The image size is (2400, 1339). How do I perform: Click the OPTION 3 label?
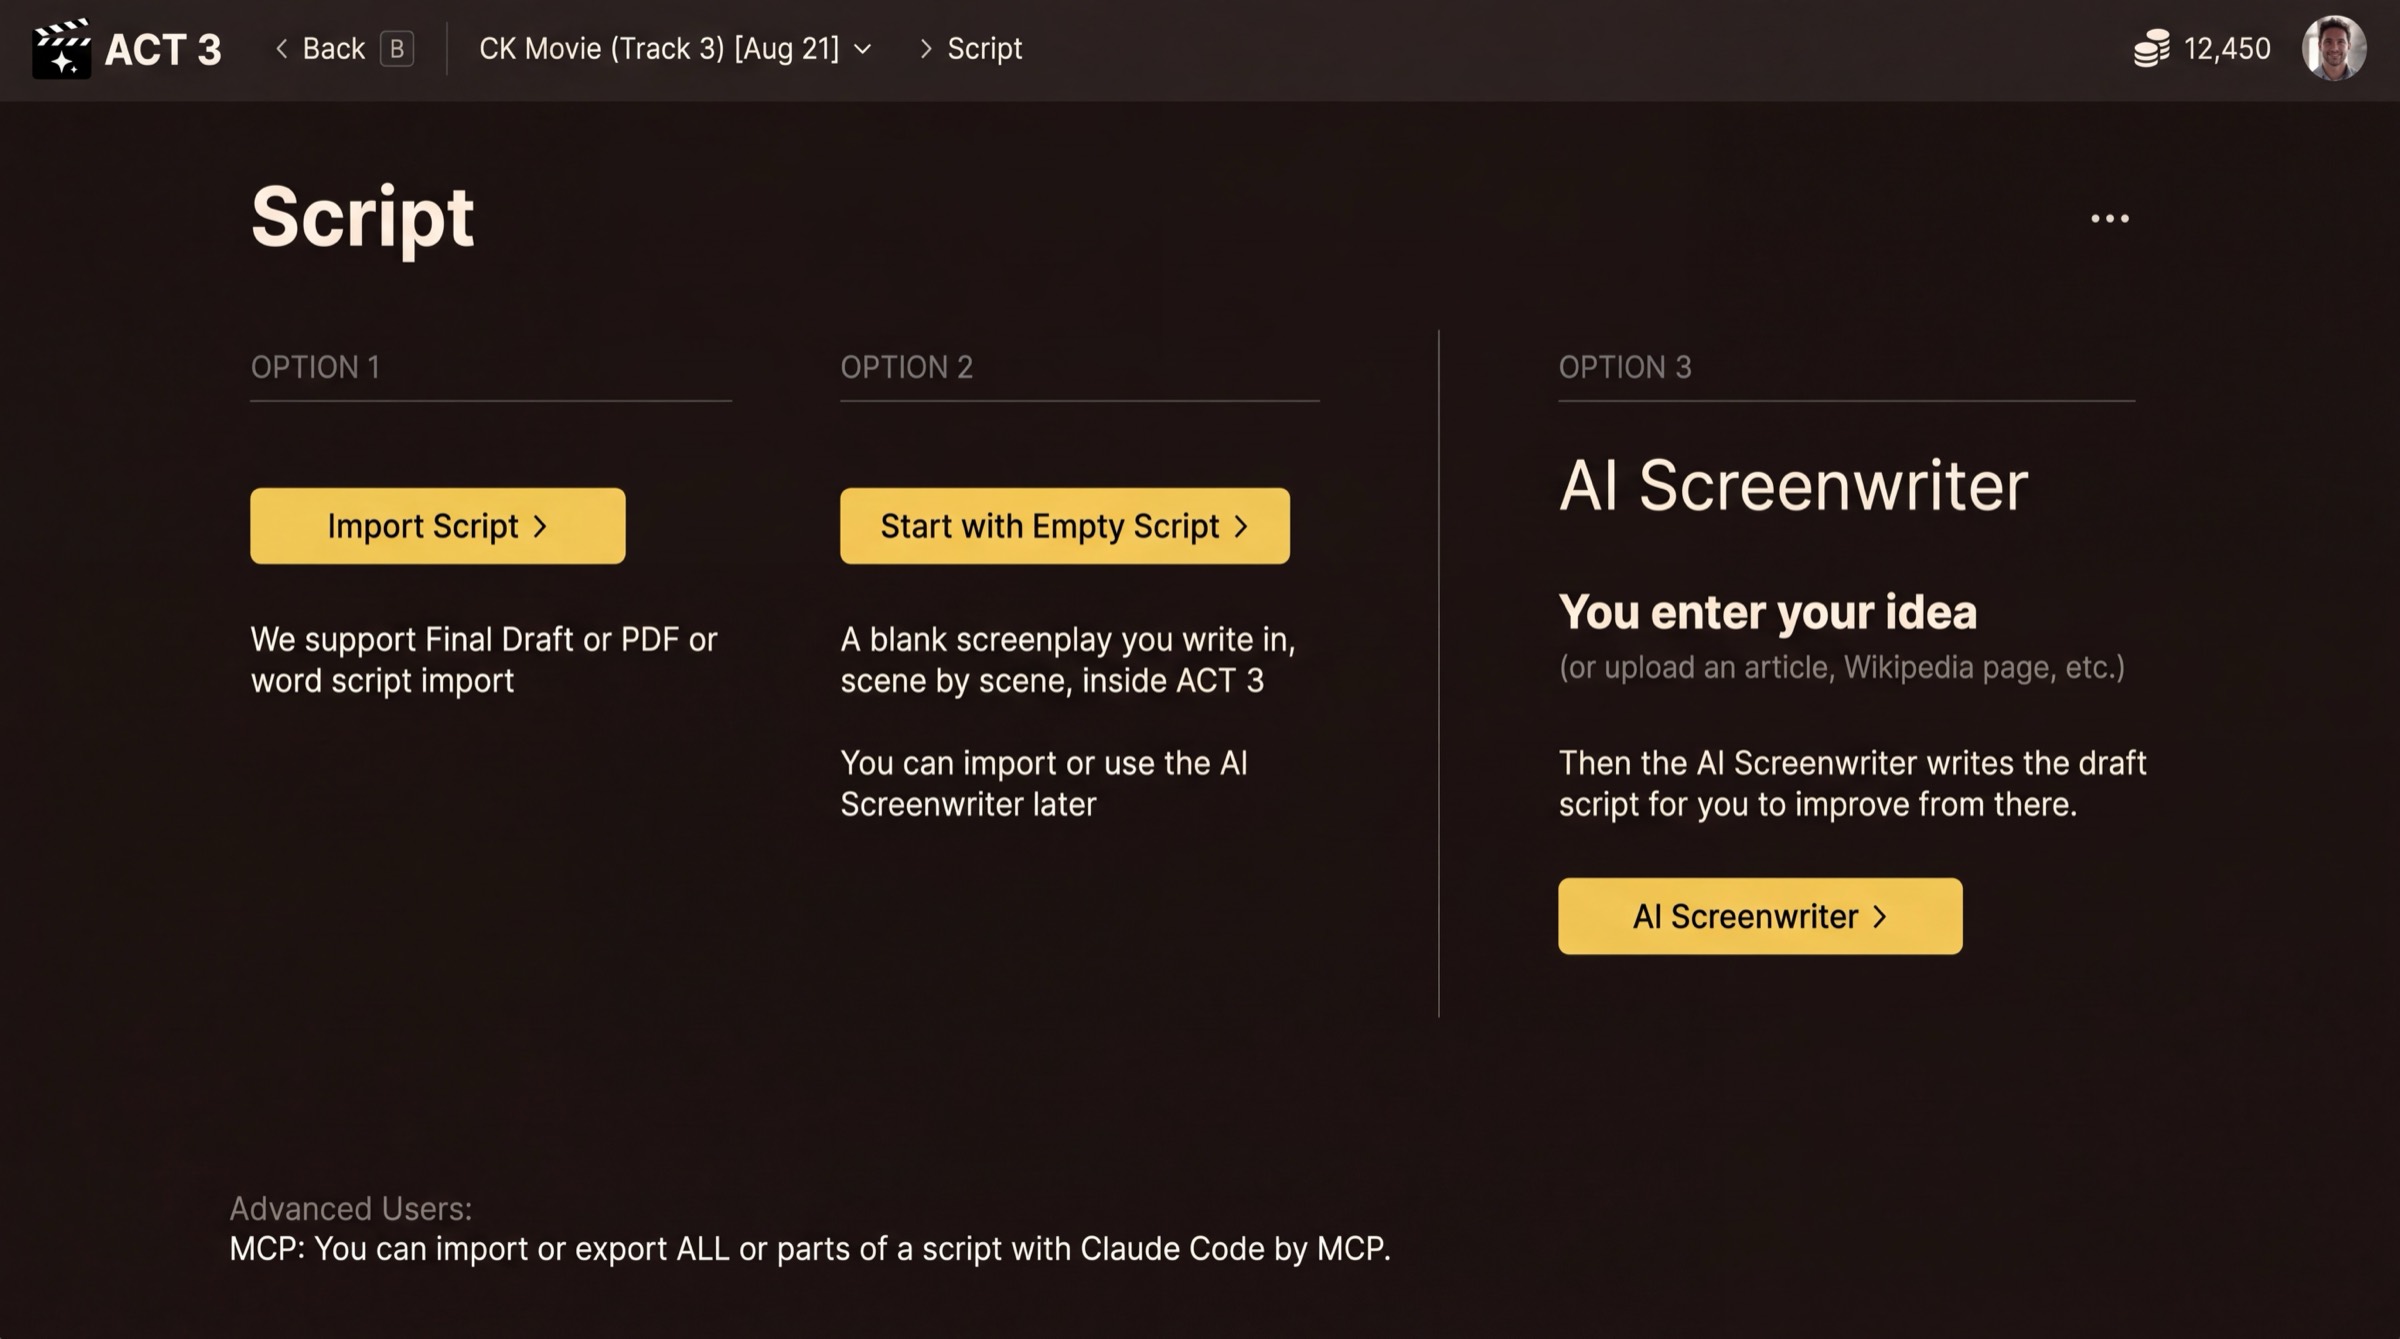[1625, 367]
